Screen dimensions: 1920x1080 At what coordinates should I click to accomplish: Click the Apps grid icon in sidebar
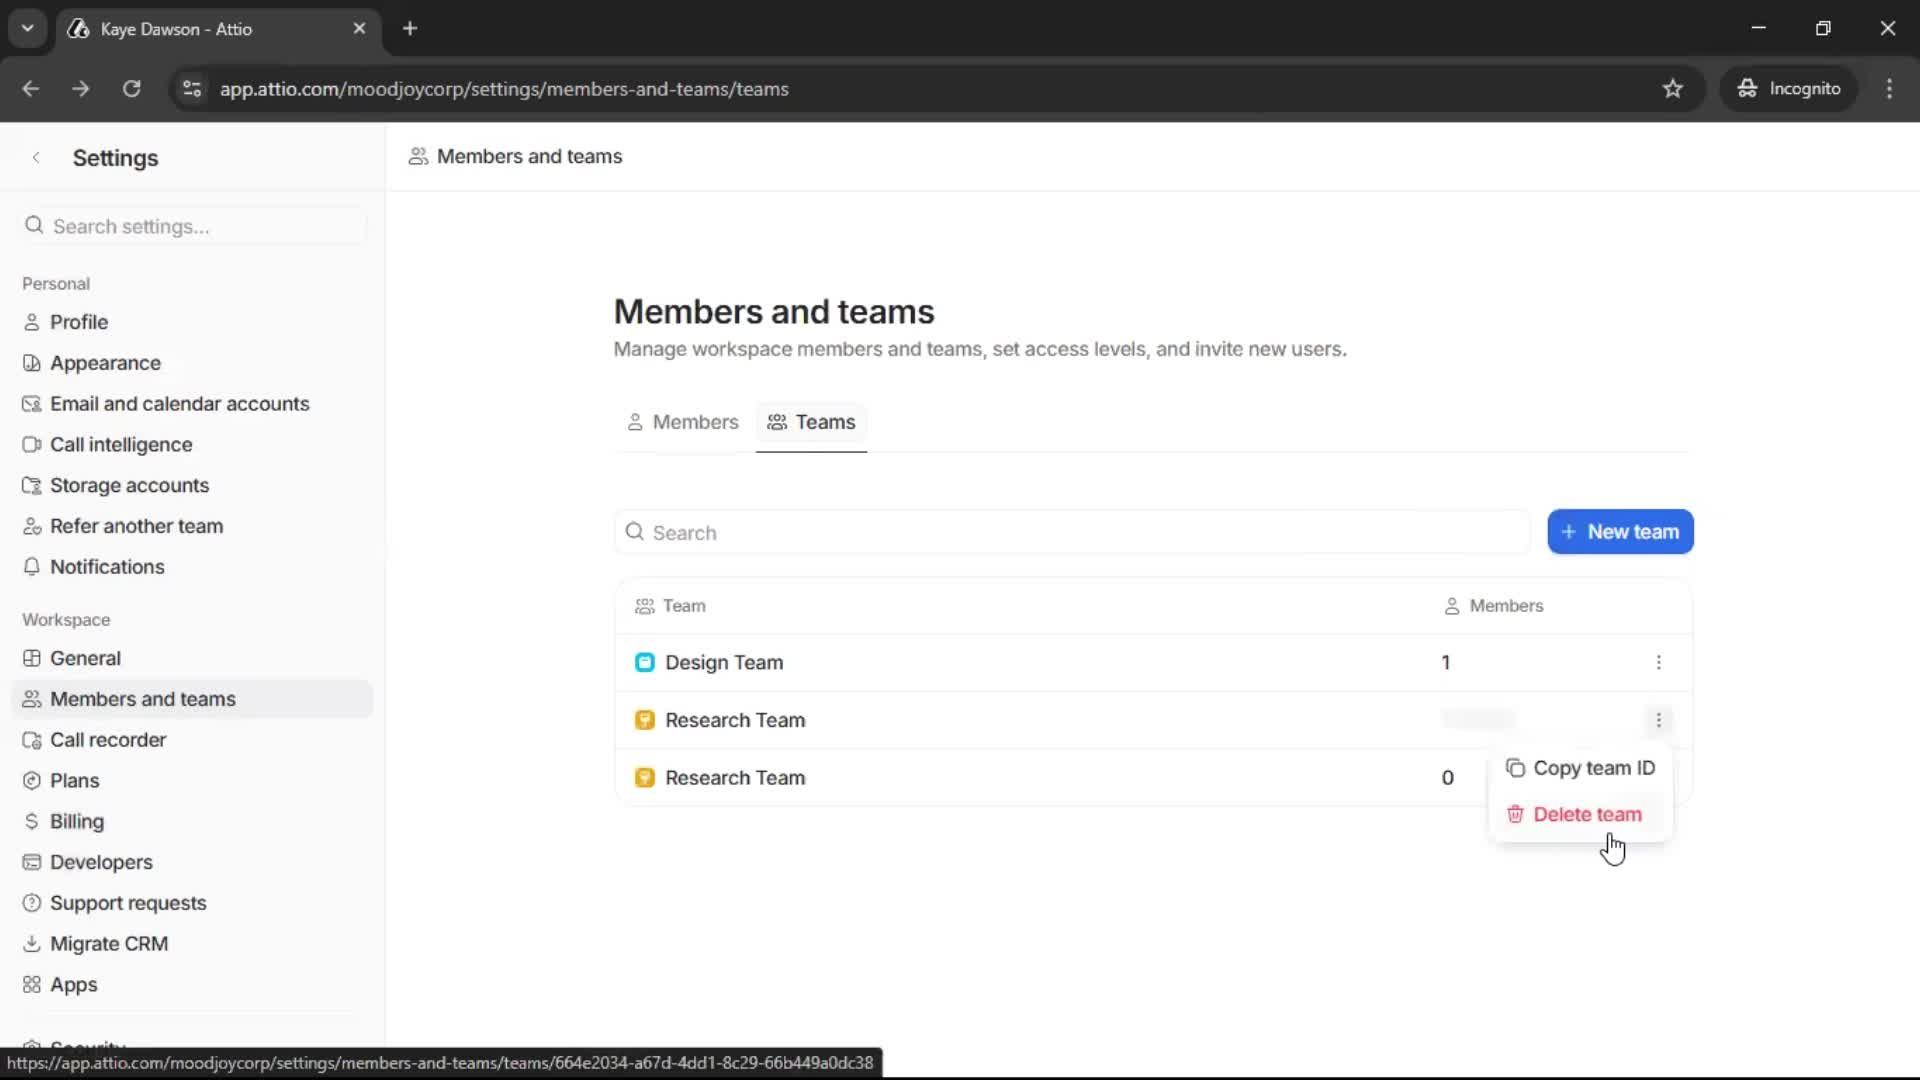pos(33,985)
